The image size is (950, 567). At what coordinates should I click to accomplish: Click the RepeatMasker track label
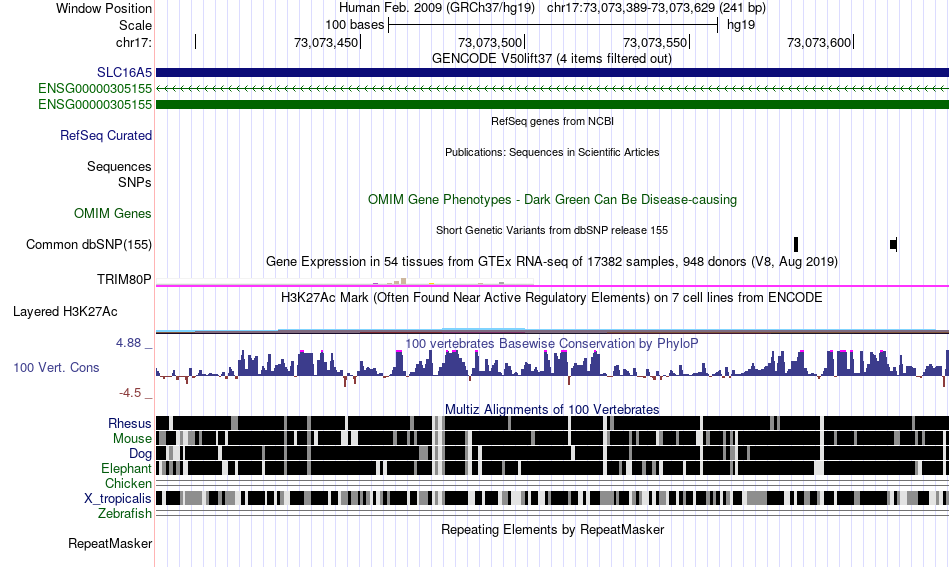(110, 543)
